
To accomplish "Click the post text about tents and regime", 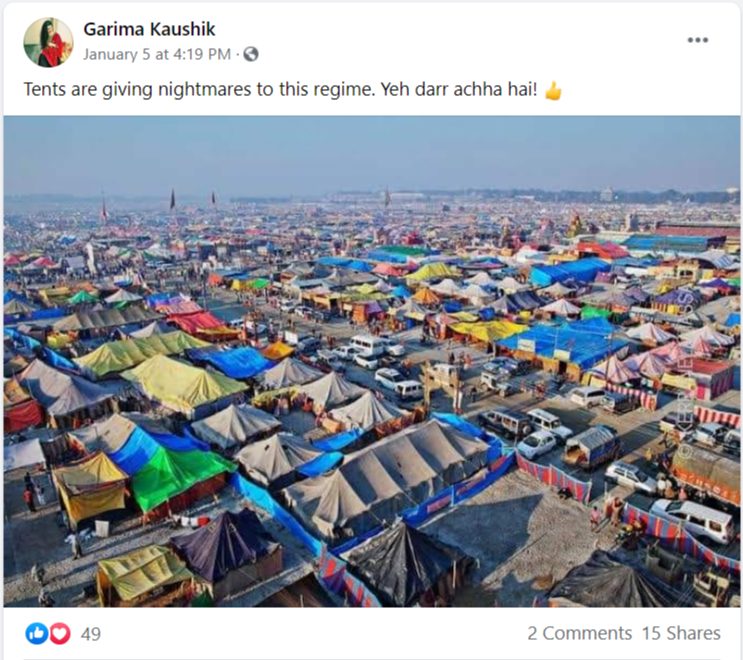I will [281, 90].
